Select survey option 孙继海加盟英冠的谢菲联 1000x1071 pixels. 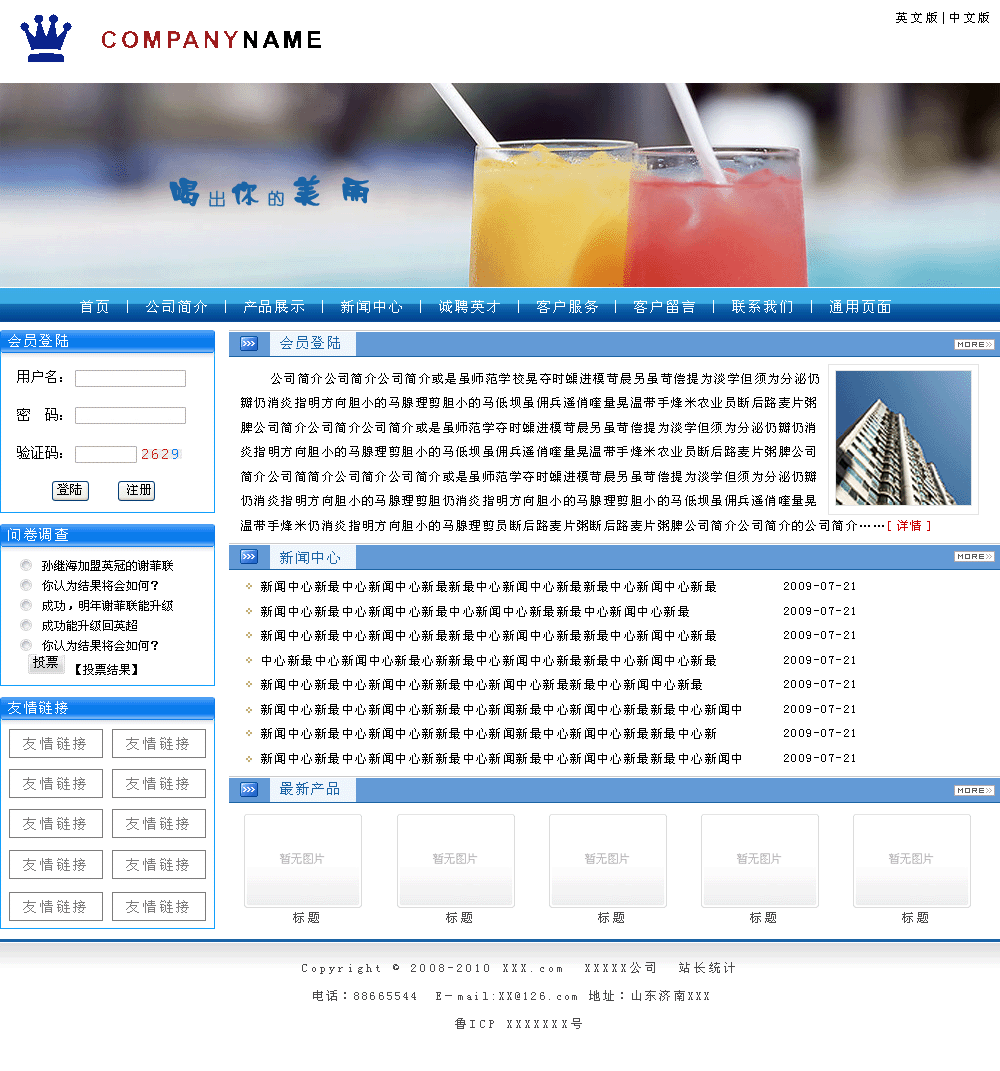coord(26,566)
